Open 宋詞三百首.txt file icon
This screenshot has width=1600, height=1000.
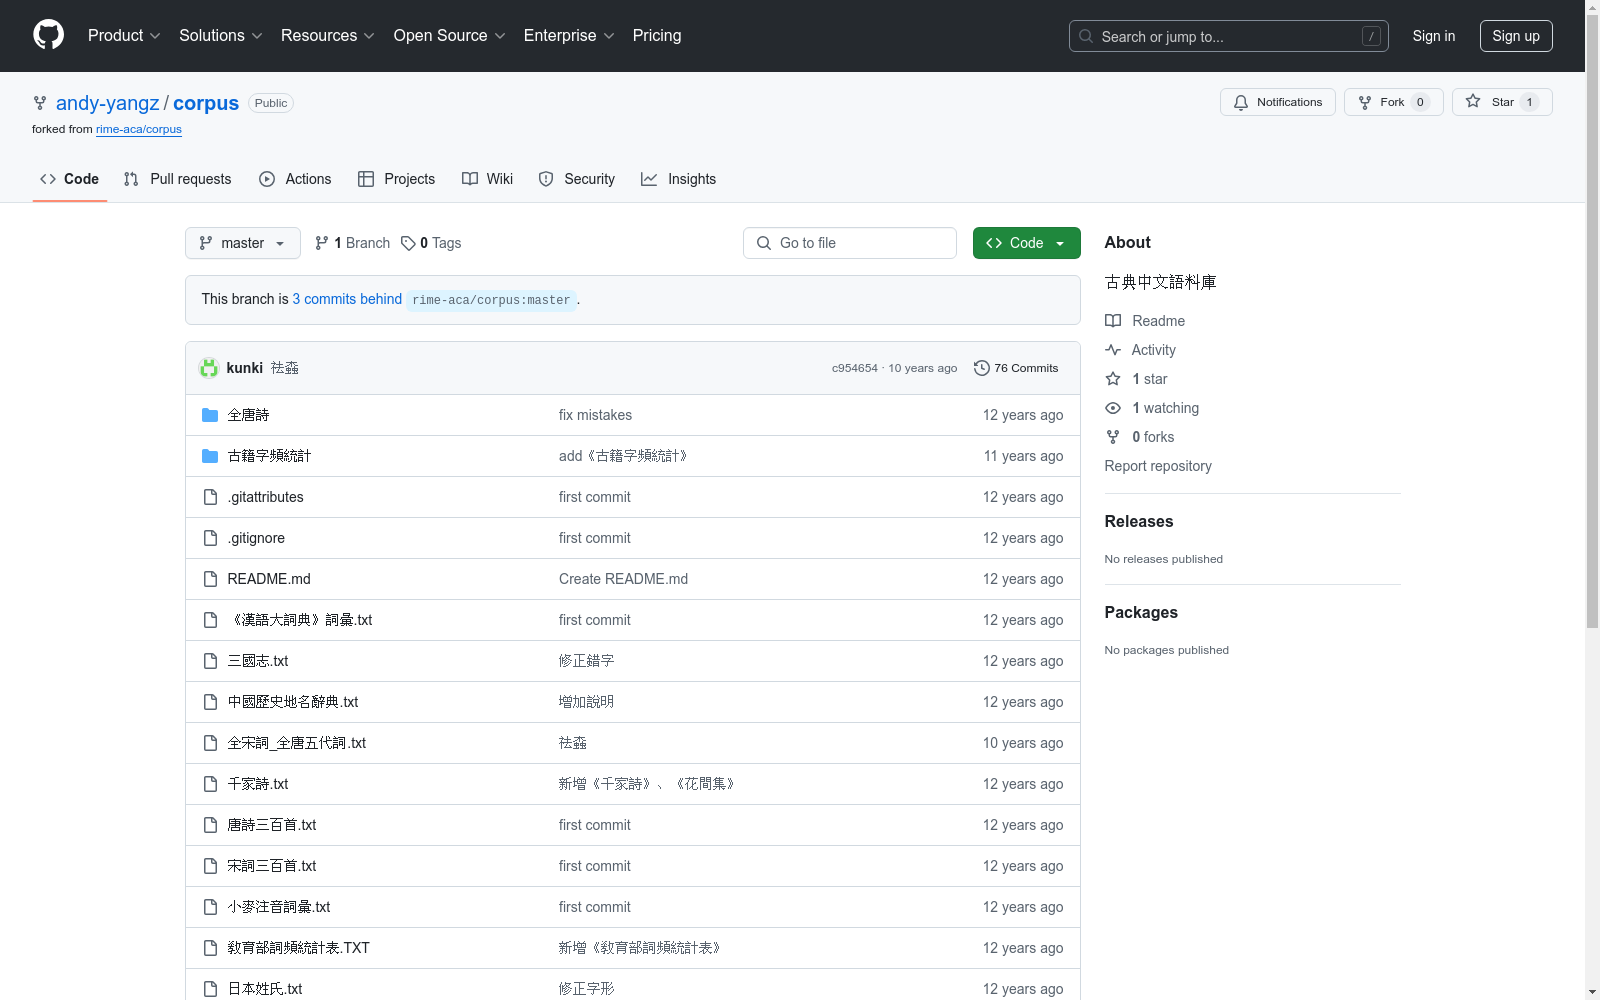tap(210, 866)
